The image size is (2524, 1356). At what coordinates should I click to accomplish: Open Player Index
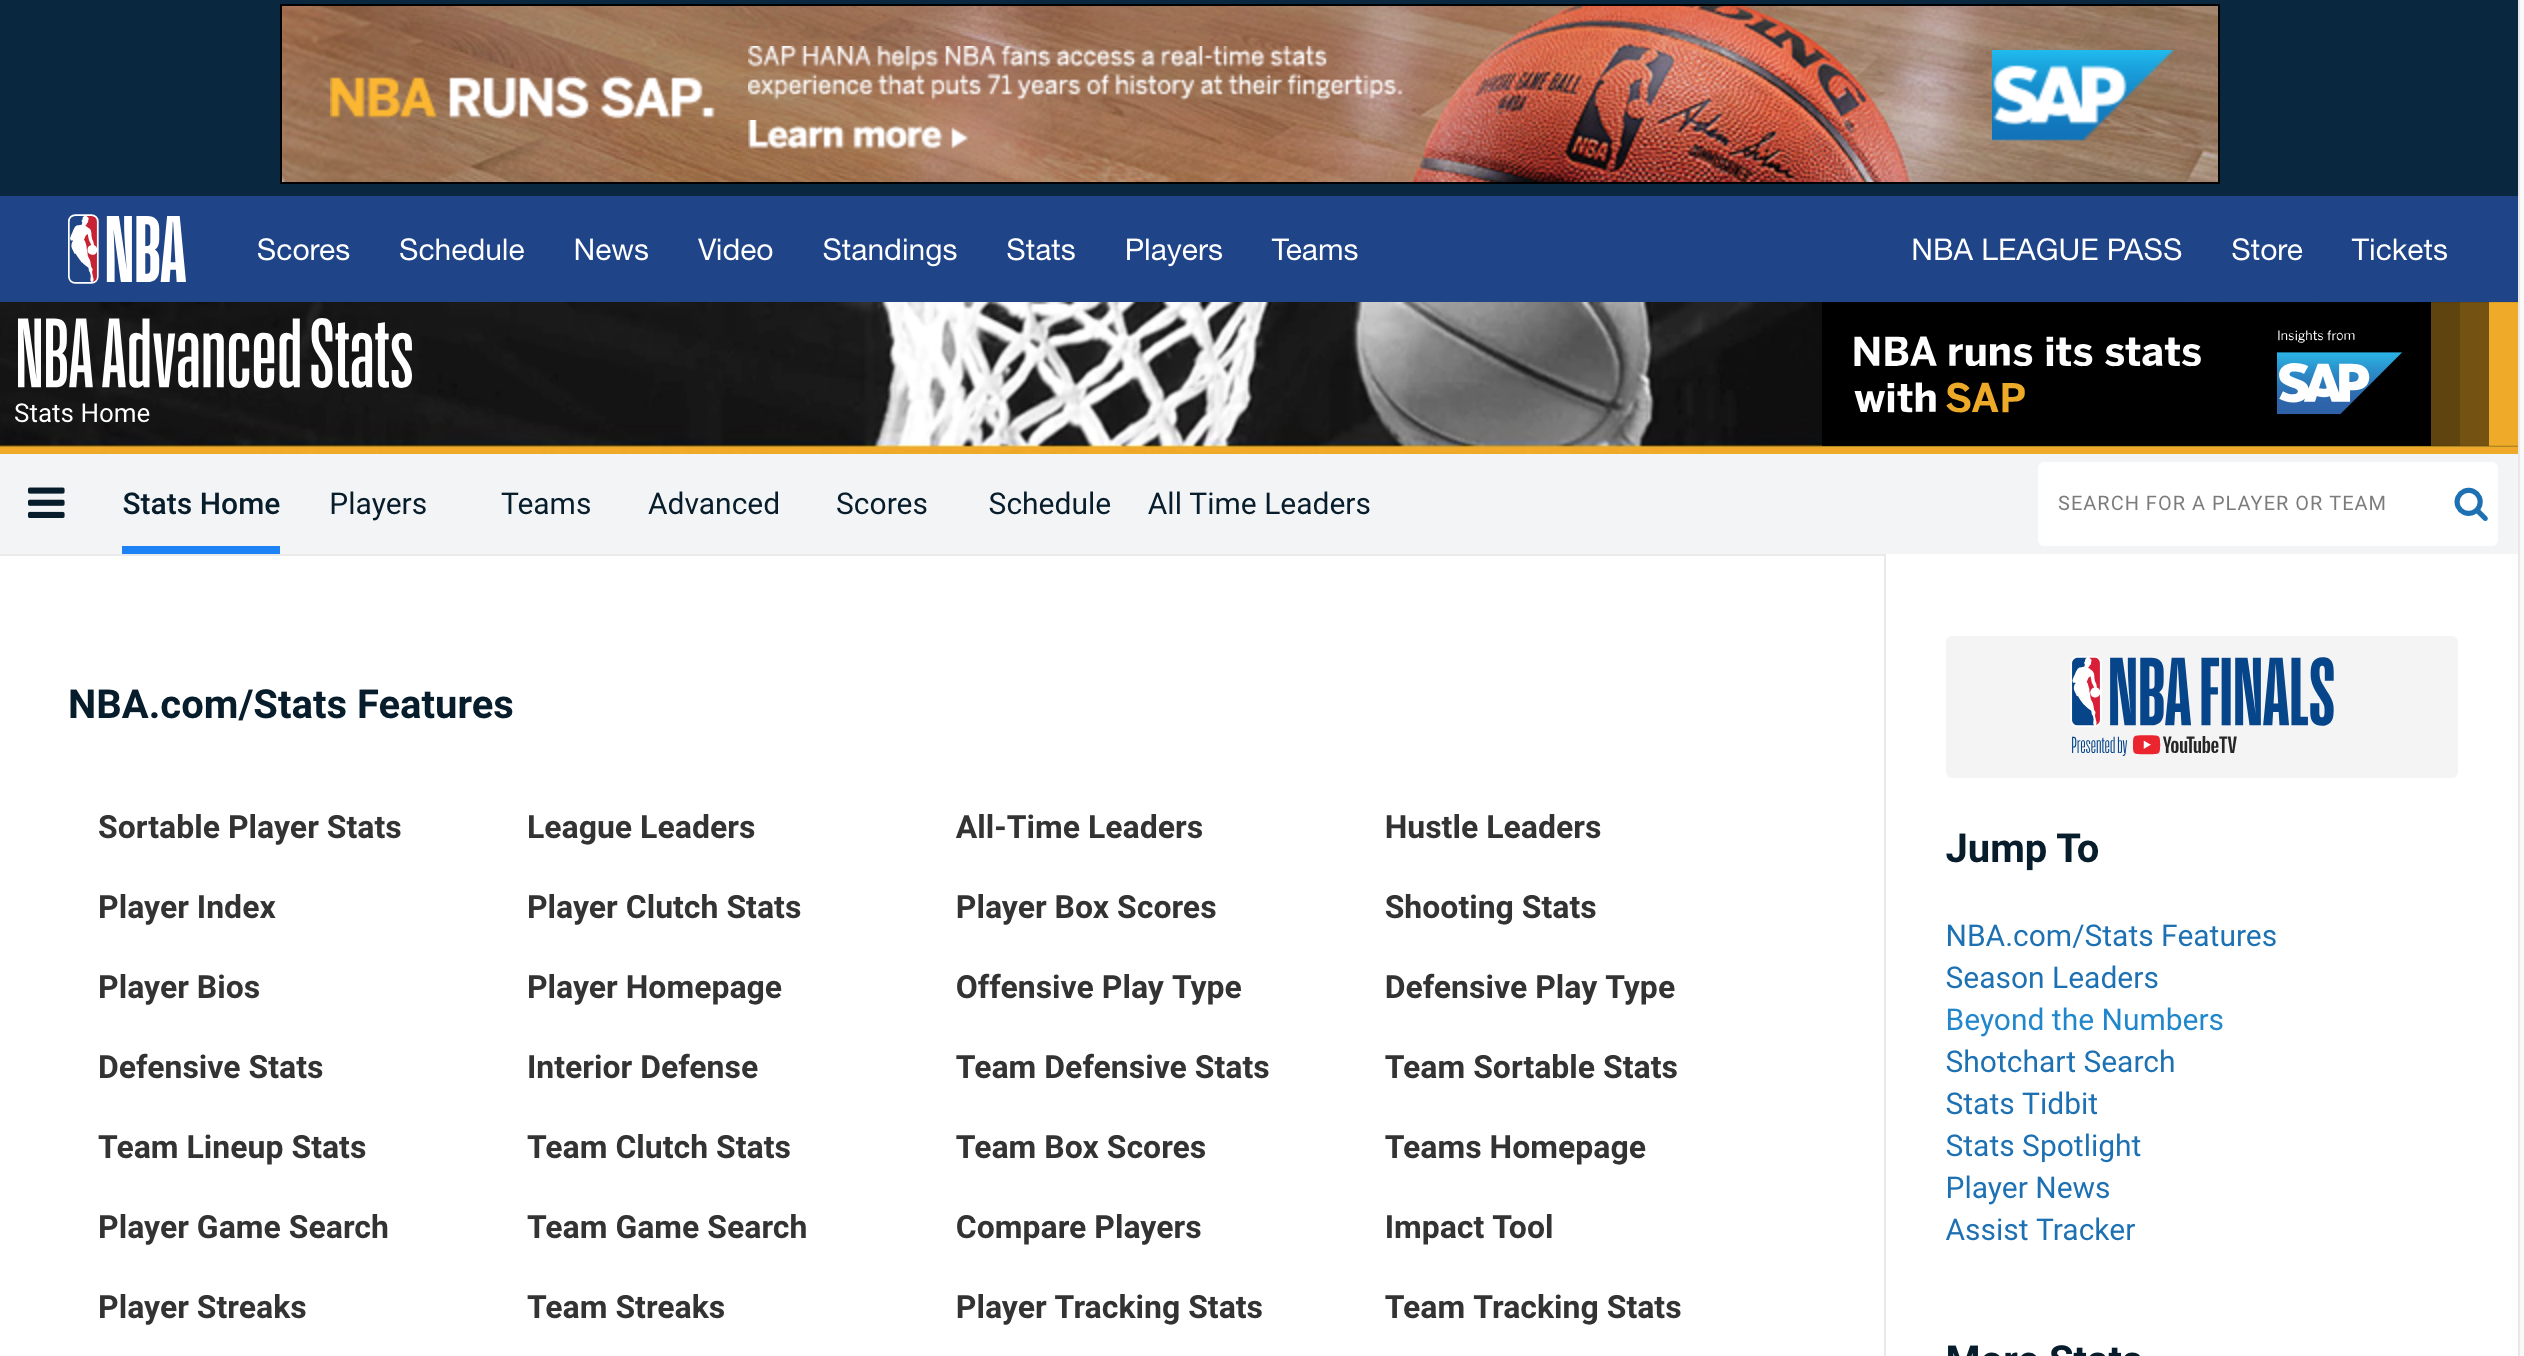point(186,907)
